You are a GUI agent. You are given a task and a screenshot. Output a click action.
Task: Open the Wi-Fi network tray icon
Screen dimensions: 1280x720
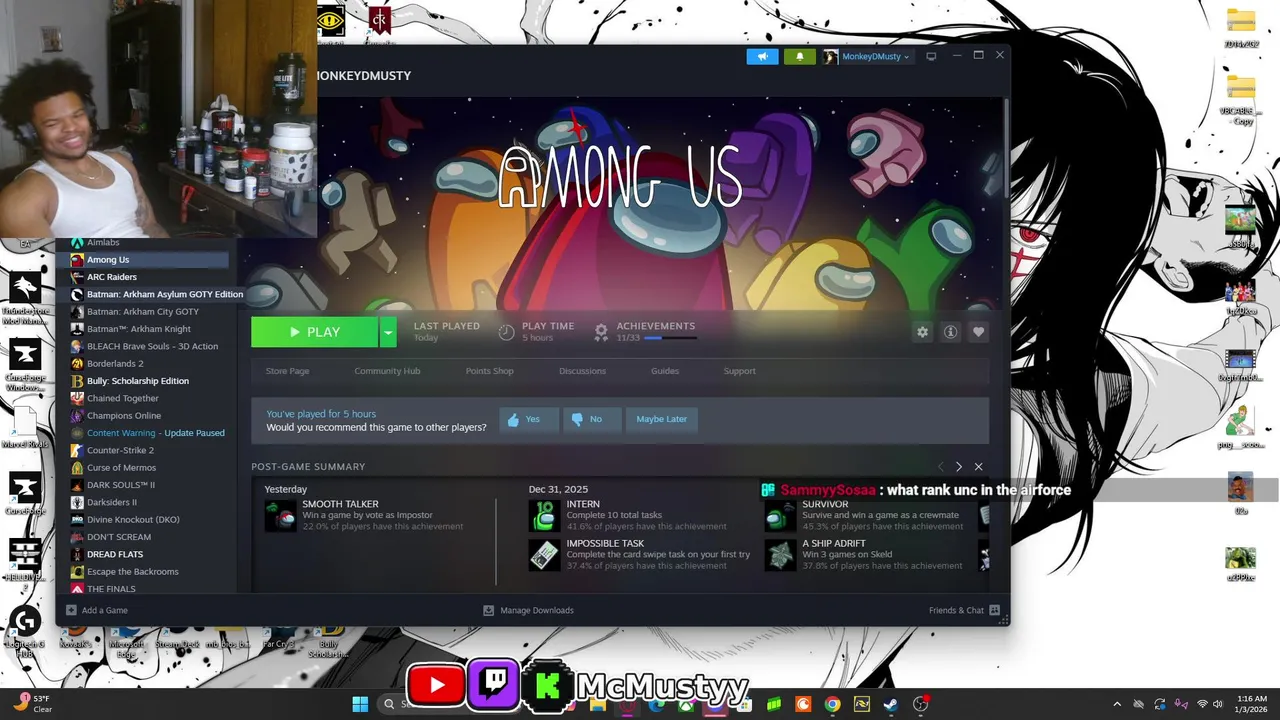point(1202,704)
